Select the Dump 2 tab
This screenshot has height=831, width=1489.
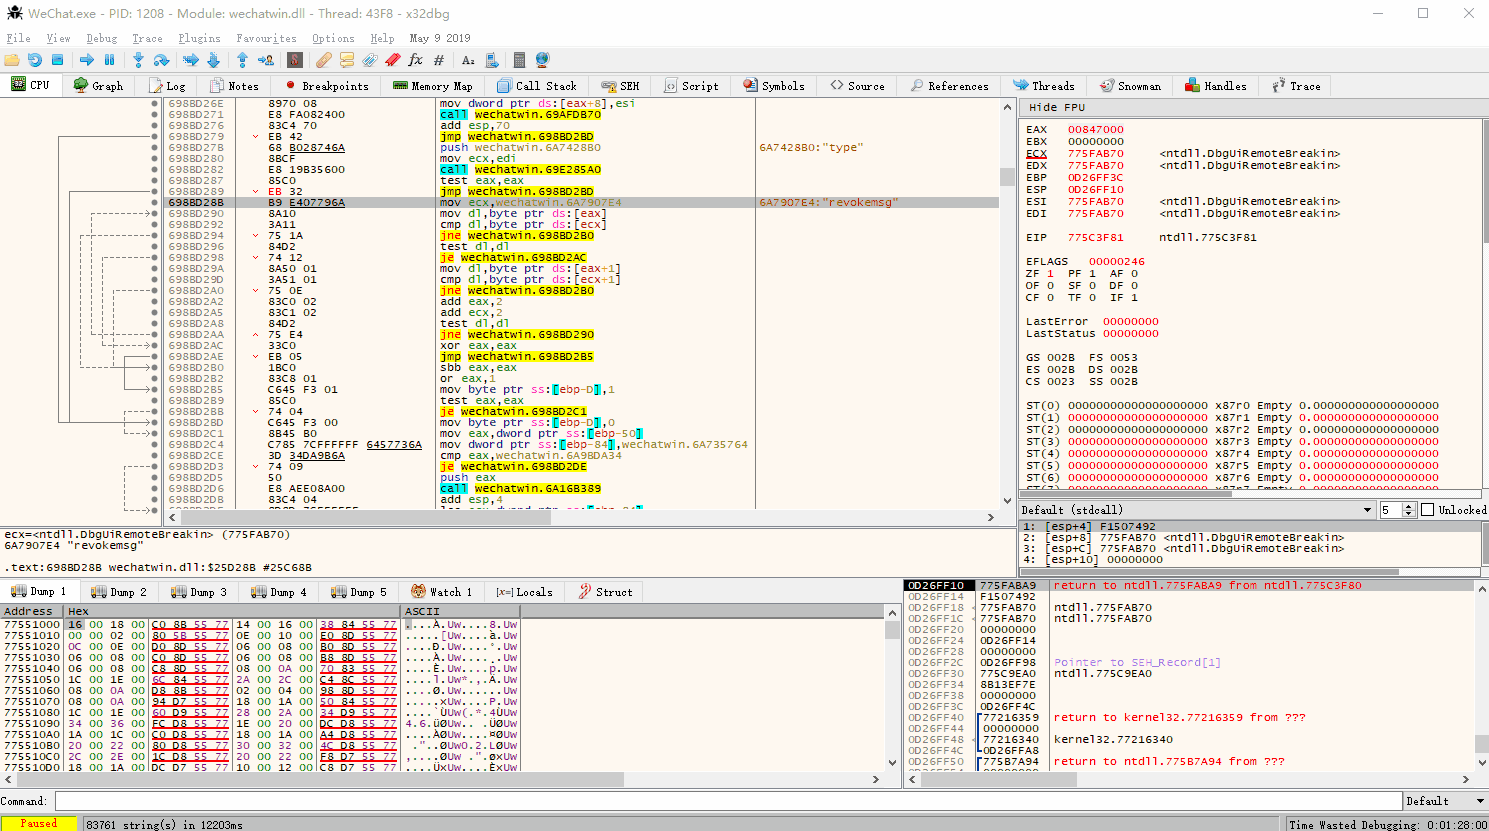pyautogui.click(x=119, y=592)
